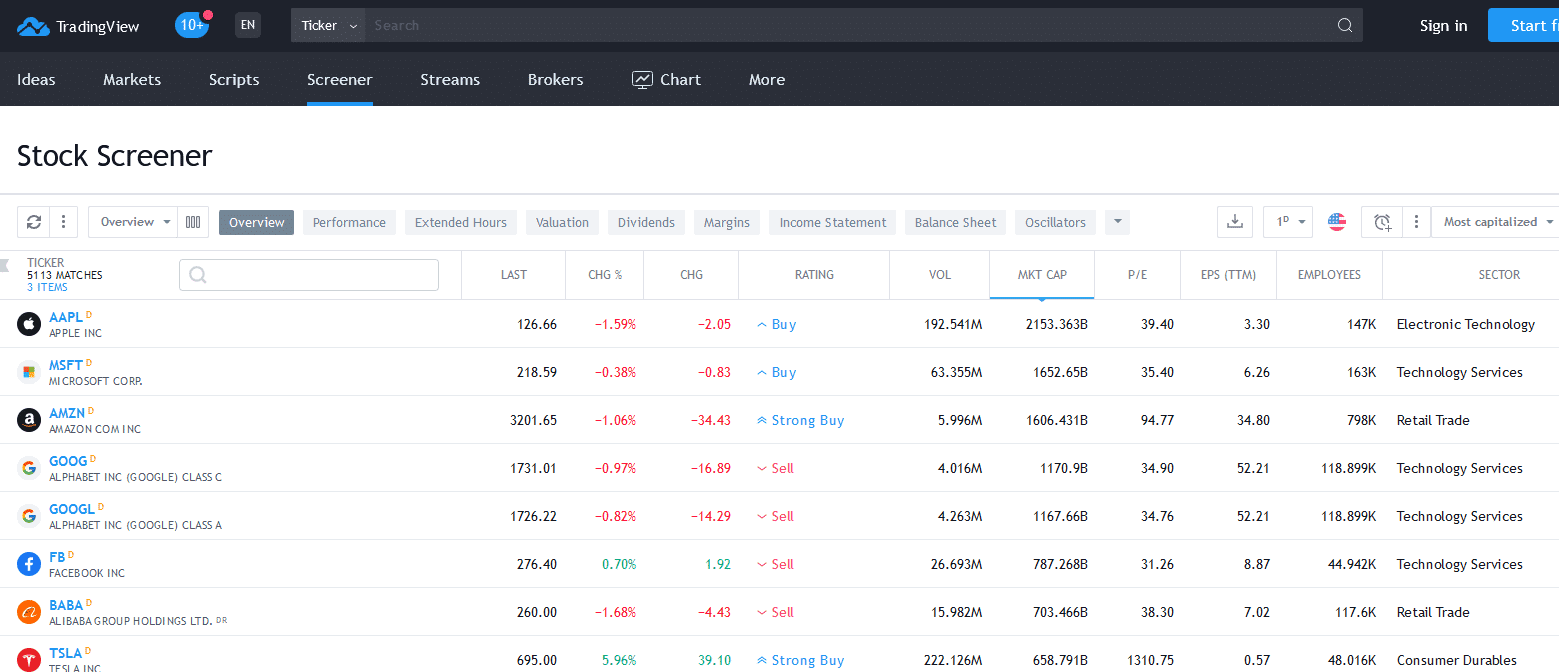Switch to the Performance tab
The image size is (1559, 672).
point(349,222)
